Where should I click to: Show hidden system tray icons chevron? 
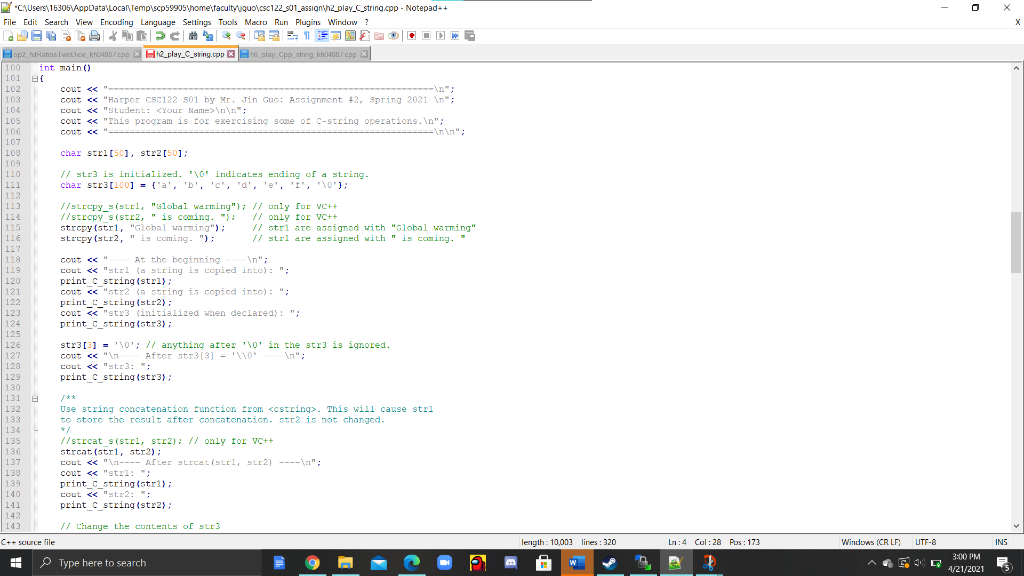pyautogui.click(x=871, y=563)
